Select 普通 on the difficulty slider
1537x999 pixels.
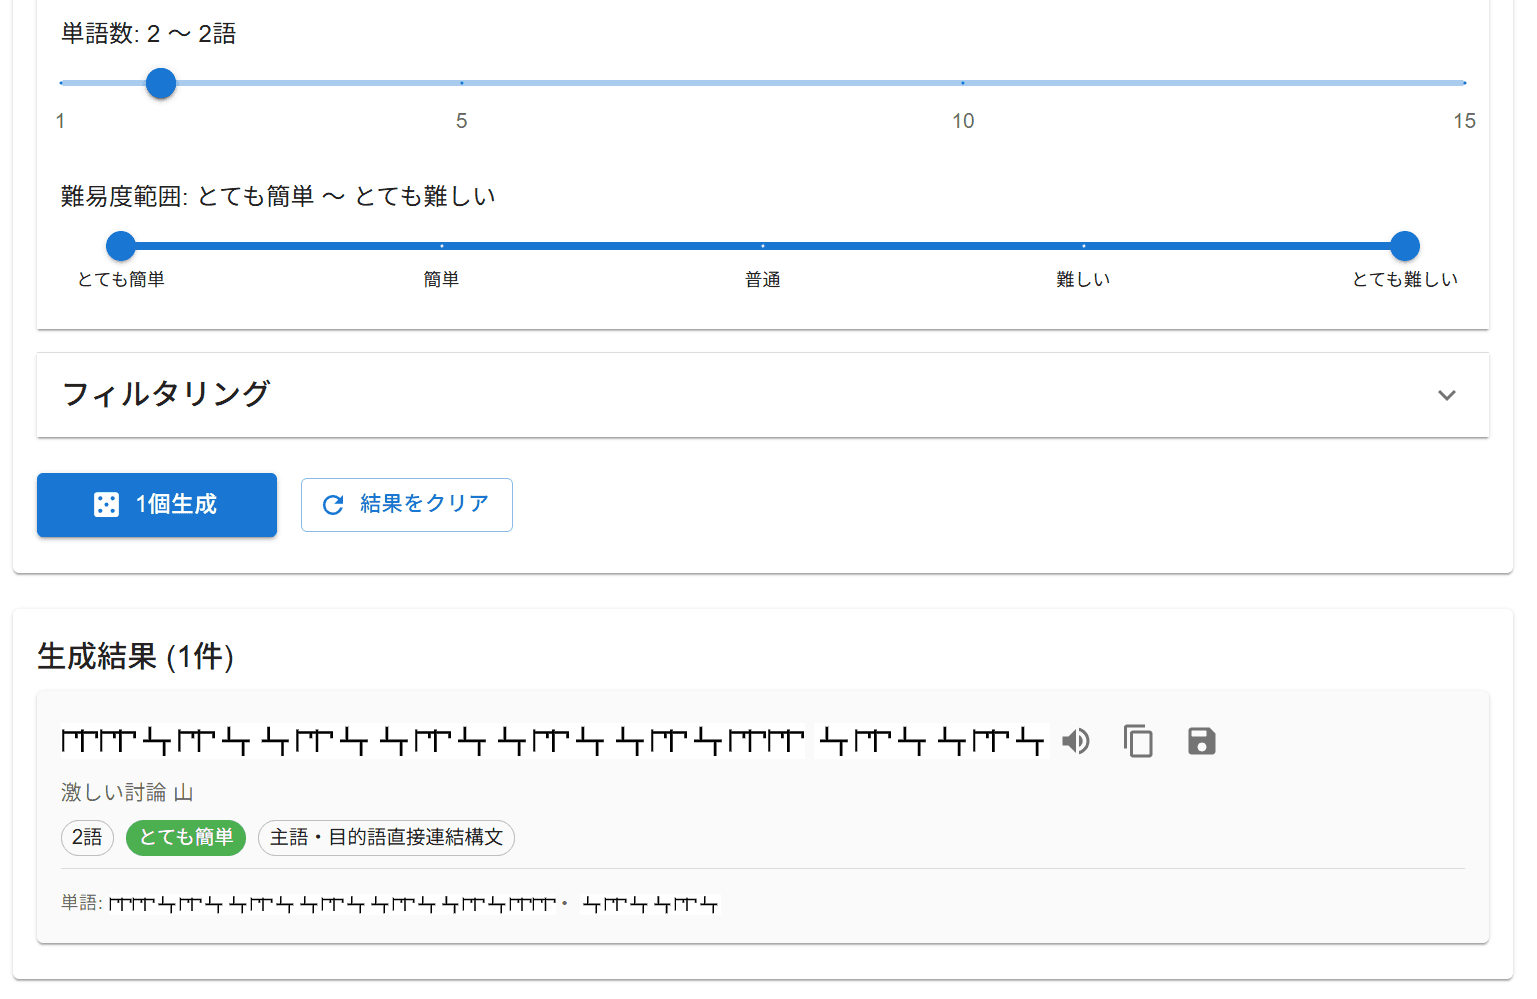point(763,246)
